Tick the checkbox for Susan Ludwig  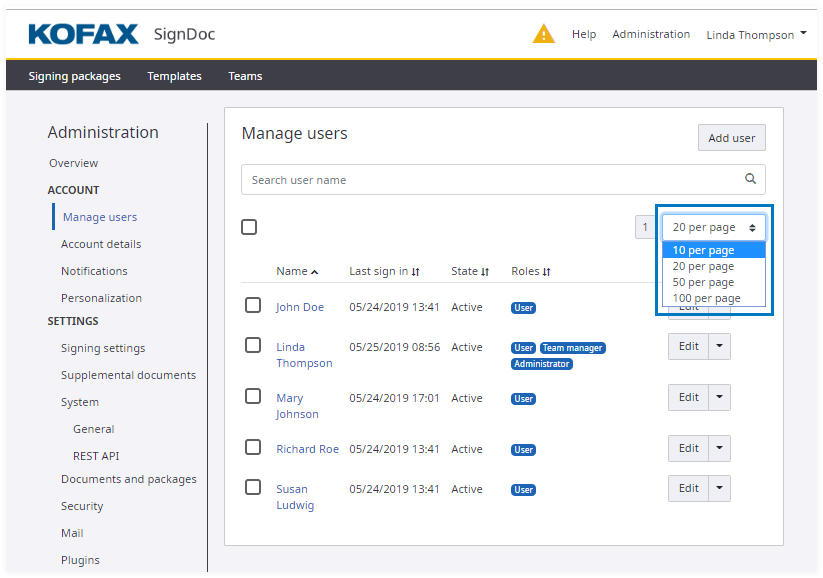[253, 487]
